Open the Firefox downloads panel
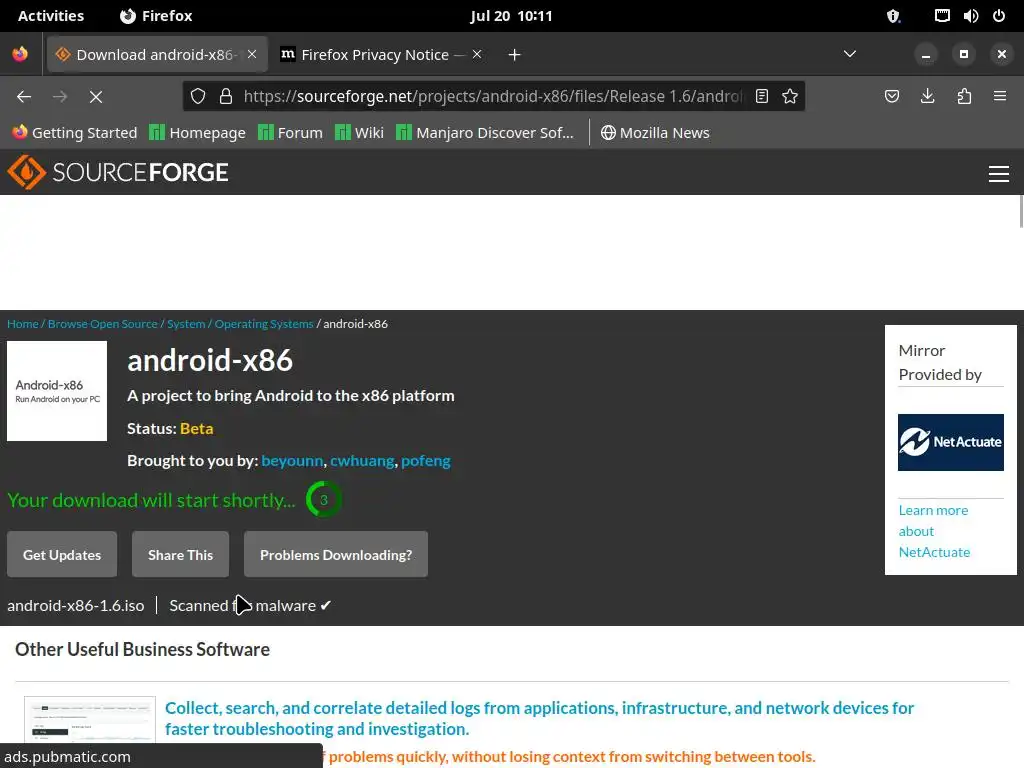 (927, 97)
